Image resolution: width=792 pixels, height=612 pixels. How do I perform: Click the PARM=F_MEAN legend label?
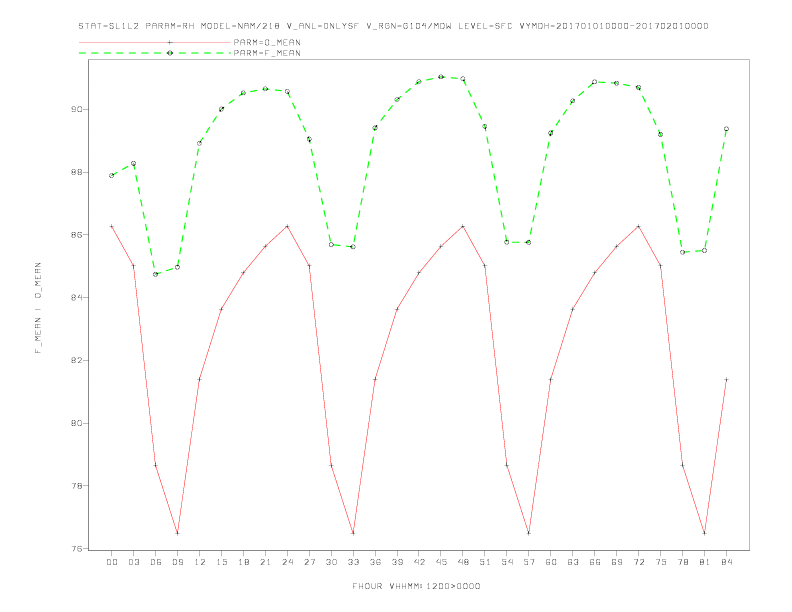[267, 53]
